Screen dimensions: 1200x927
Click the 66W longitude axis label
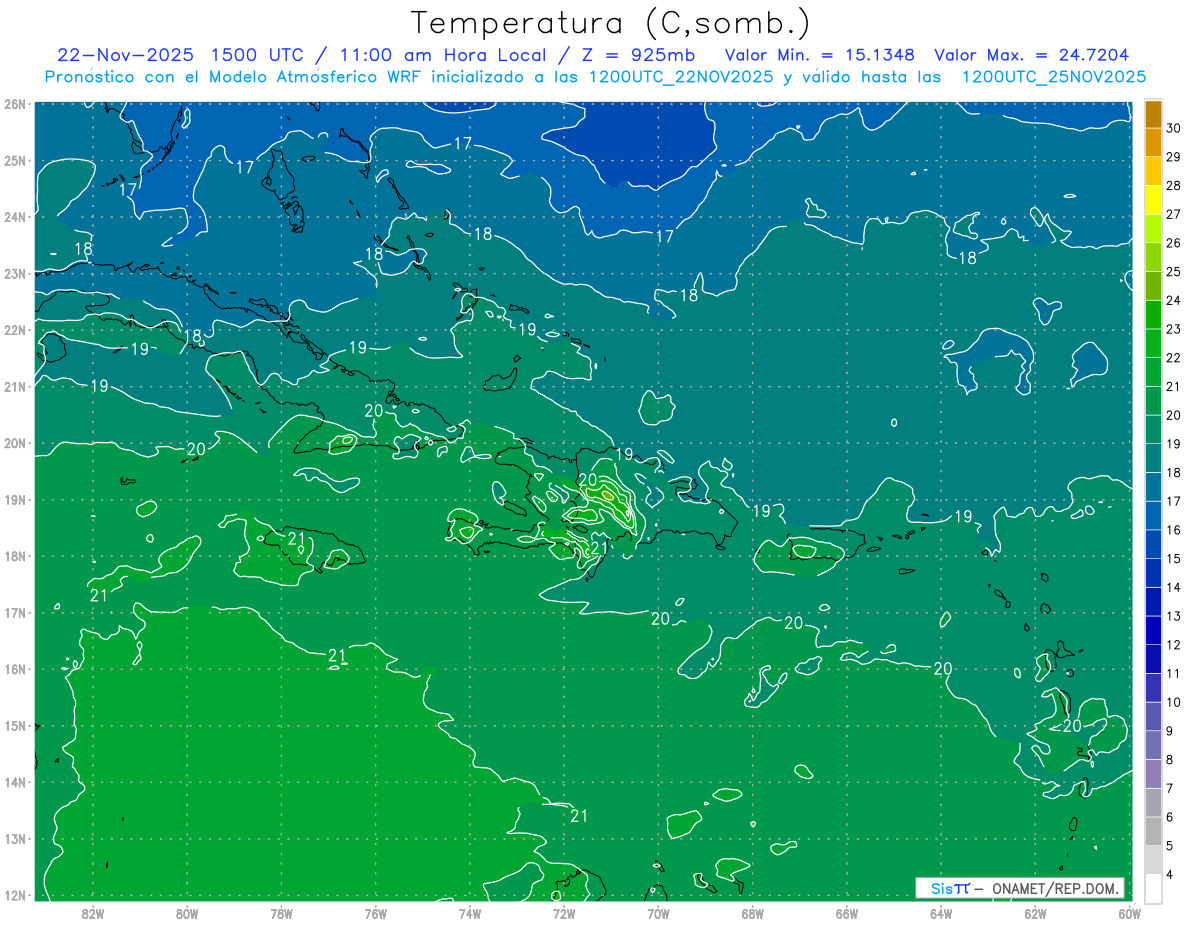click(846, 913)
